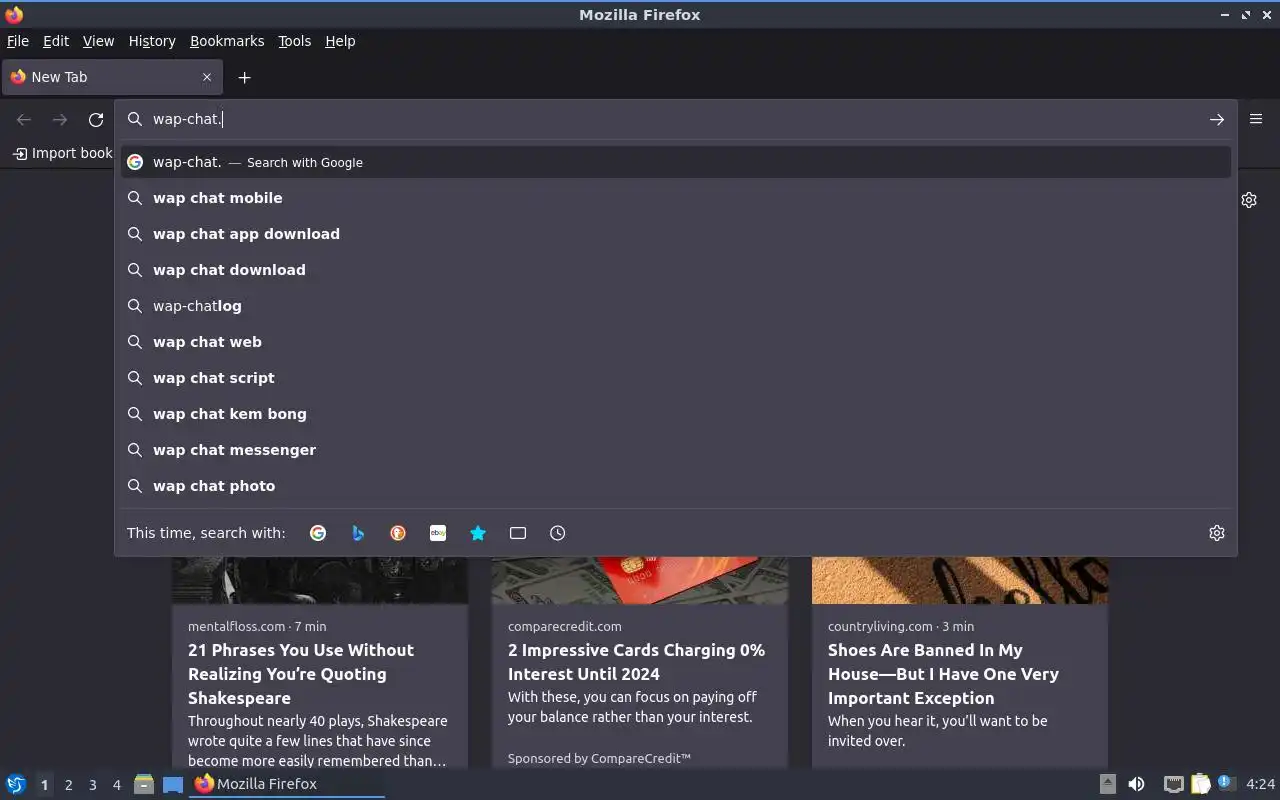
Task: Search bookmarks using the star icon
Action: [478, 533]
